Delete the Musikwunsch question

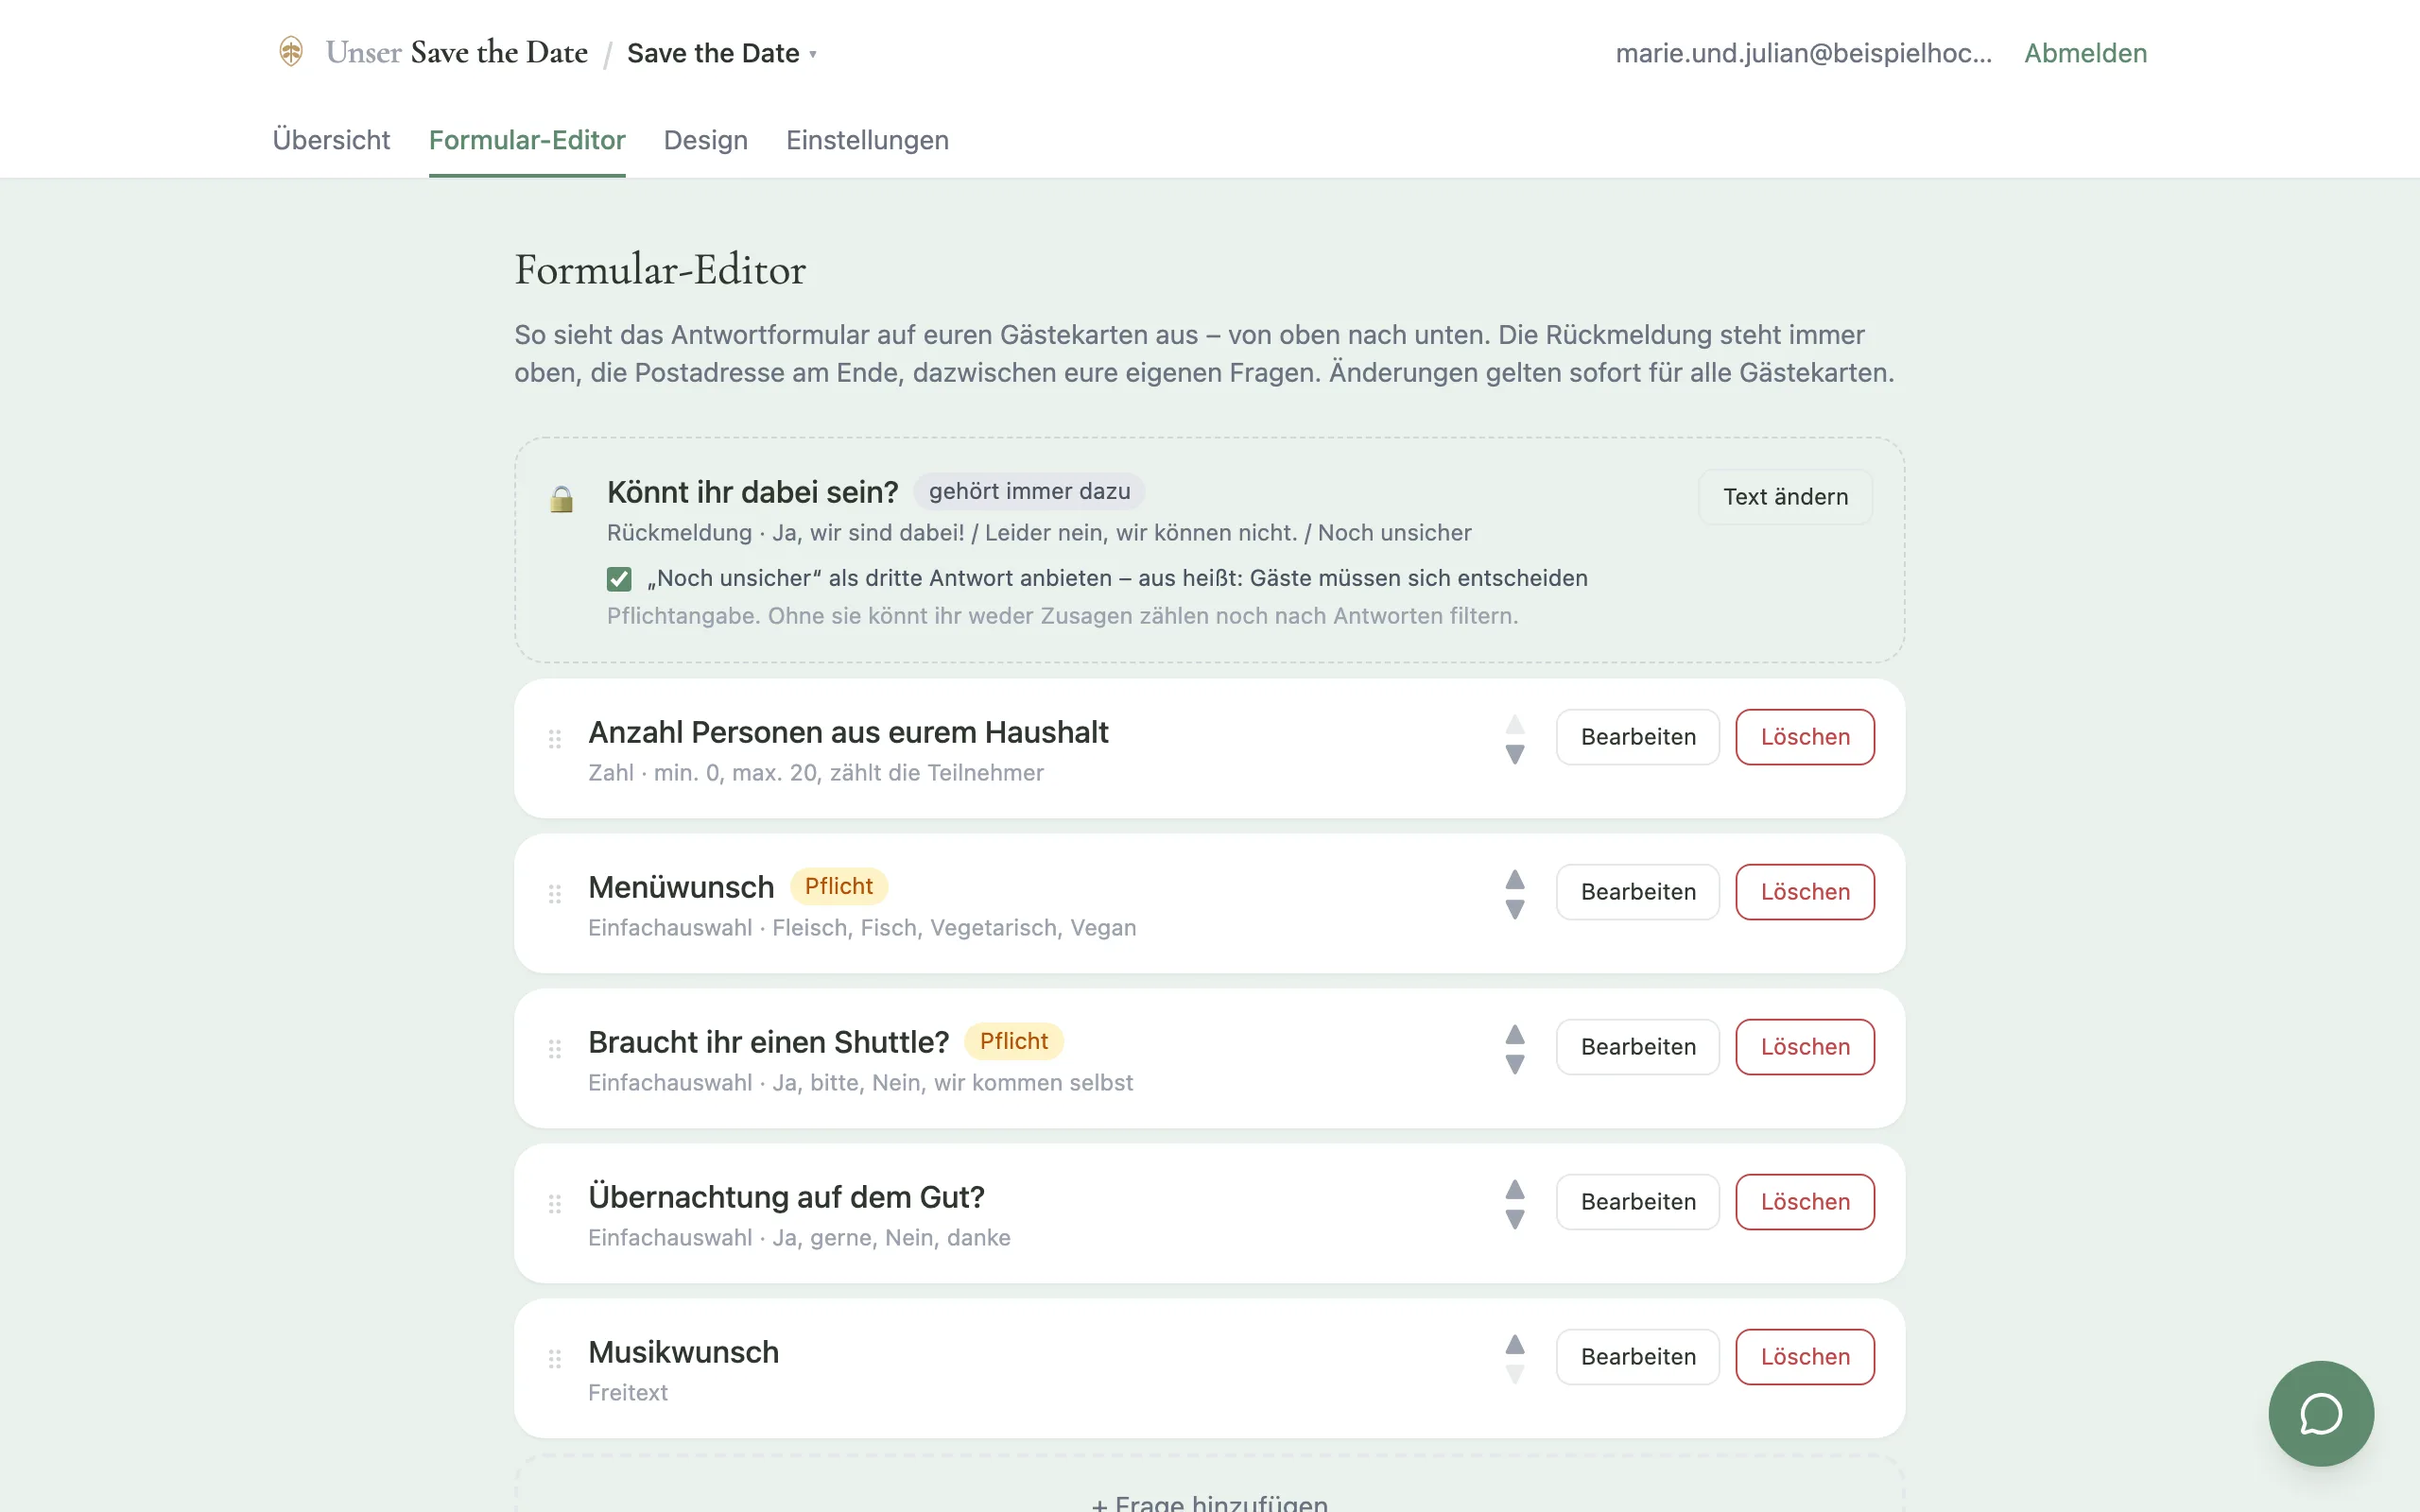1805,1357
